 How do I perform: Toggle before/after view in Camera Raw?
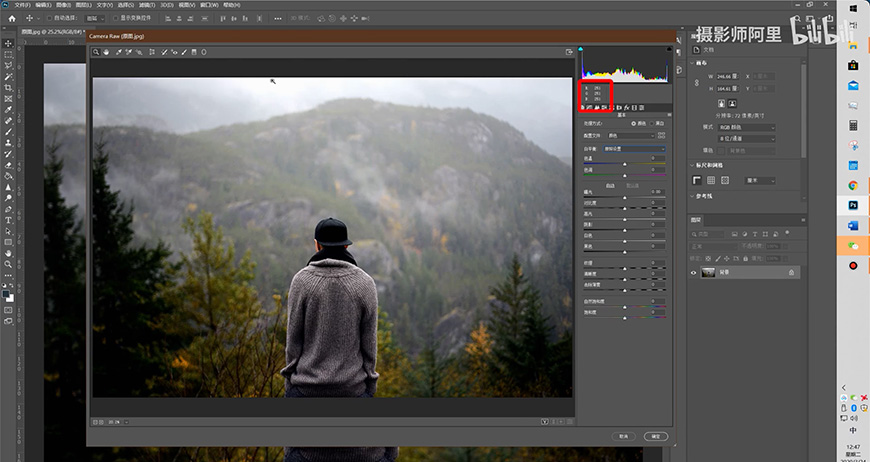tap(545, 422)
